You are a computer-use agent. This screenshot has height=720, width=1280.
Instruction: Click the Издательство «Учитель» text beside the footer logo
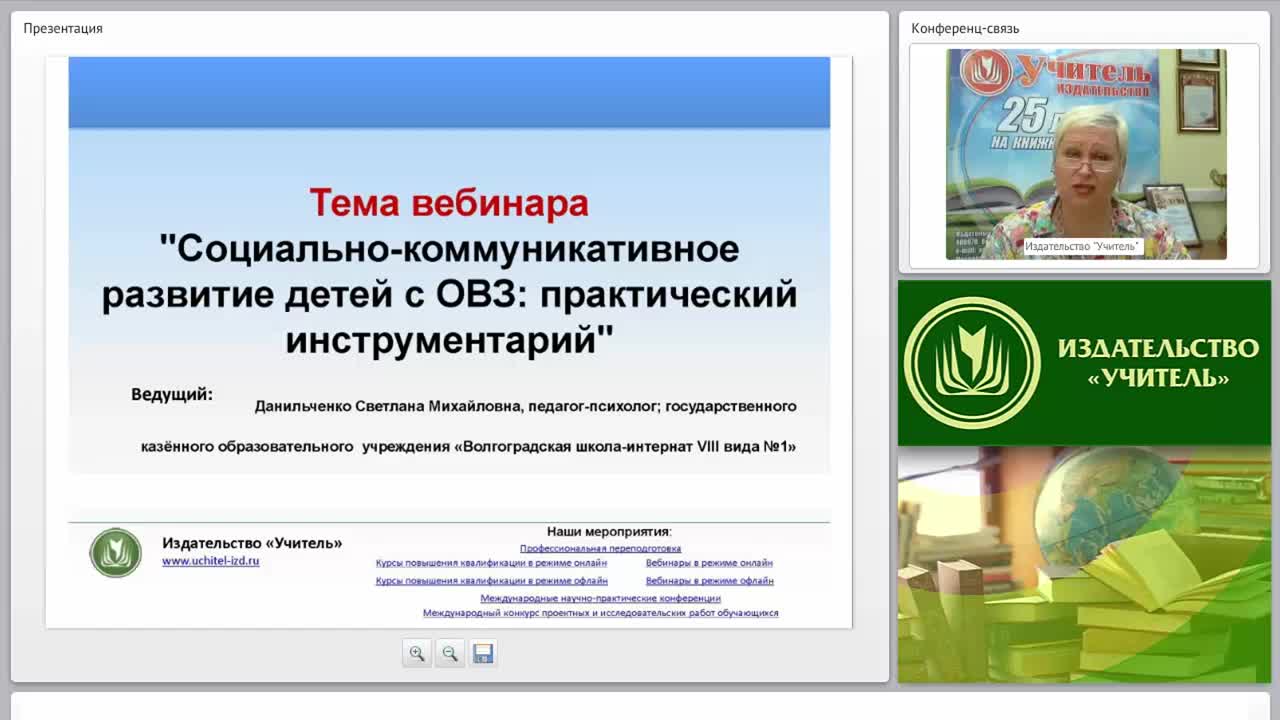pyautogui.click(x=252, y=543)
